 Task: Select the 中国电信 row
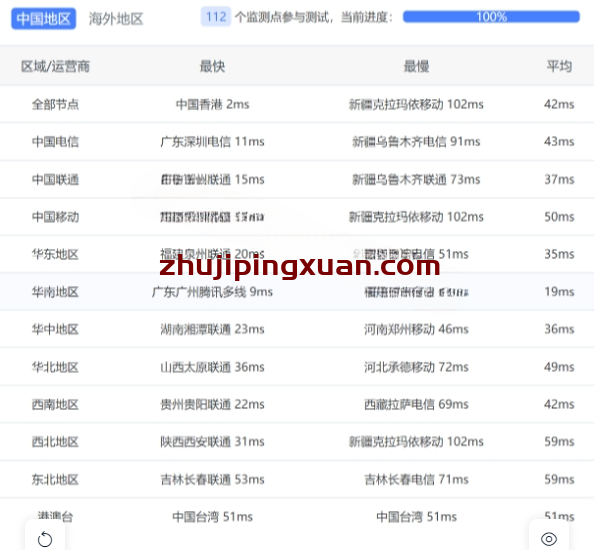point(297,142)
